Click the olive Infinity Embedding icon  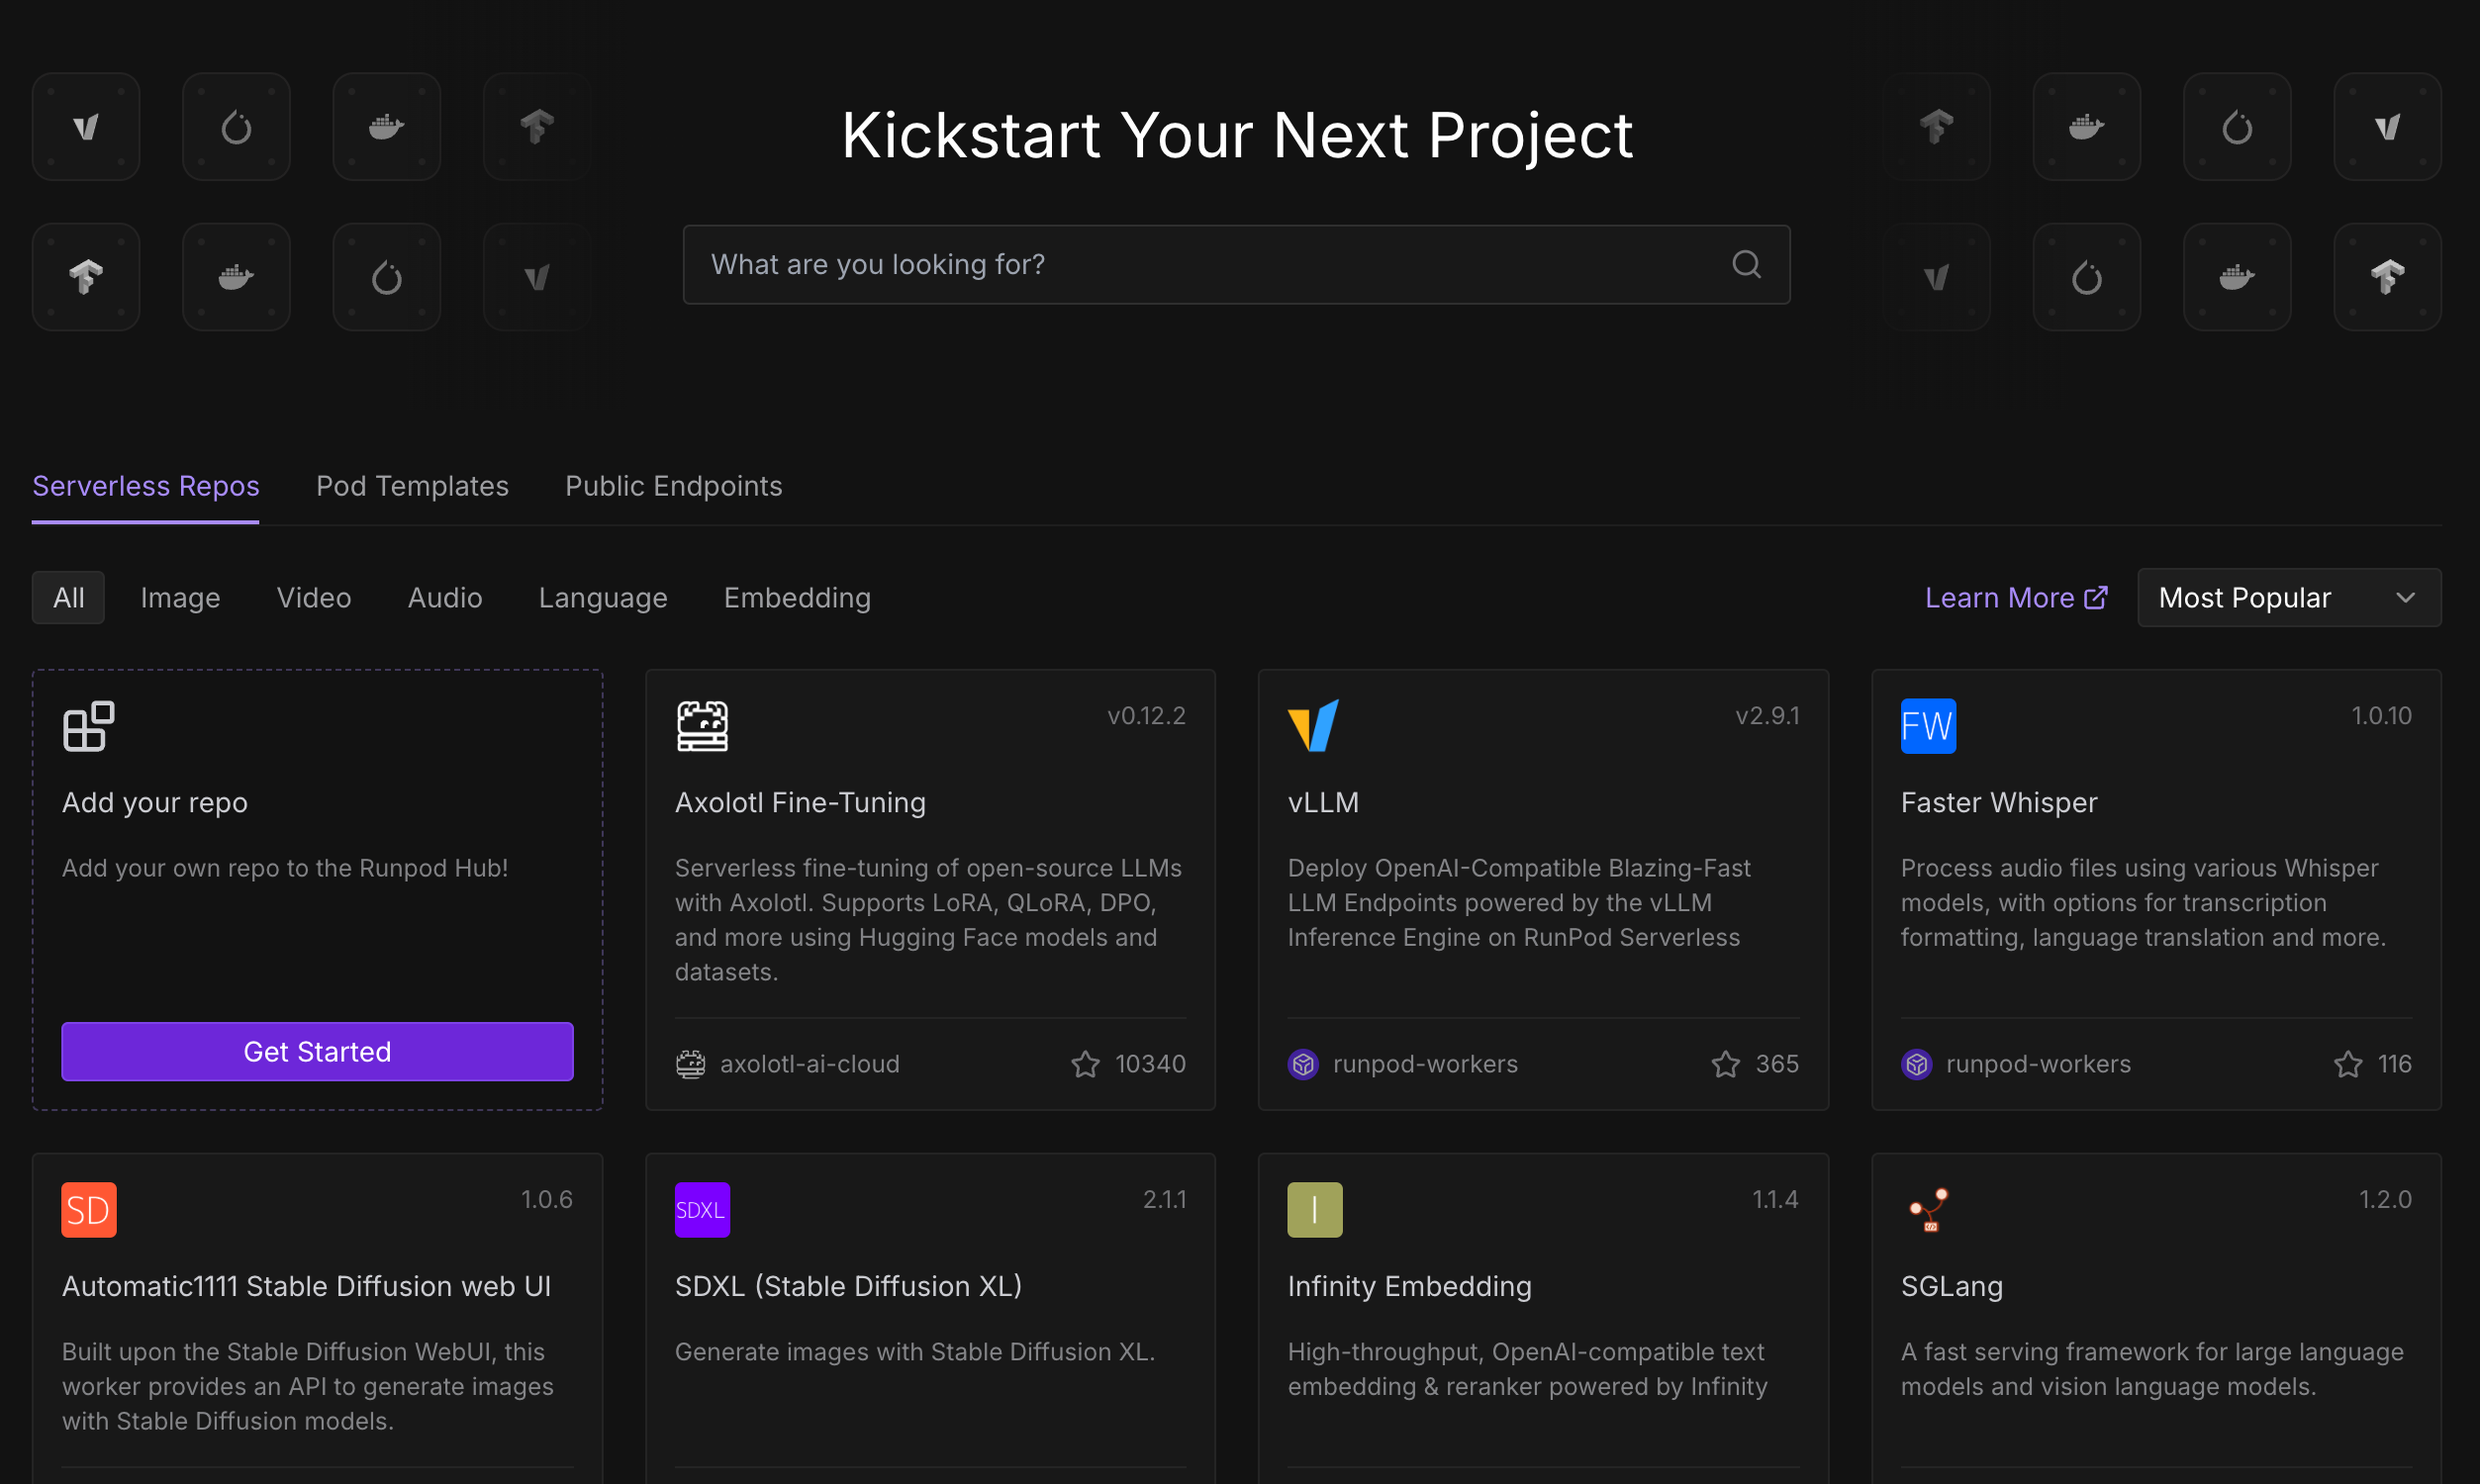point(1314,1210)
